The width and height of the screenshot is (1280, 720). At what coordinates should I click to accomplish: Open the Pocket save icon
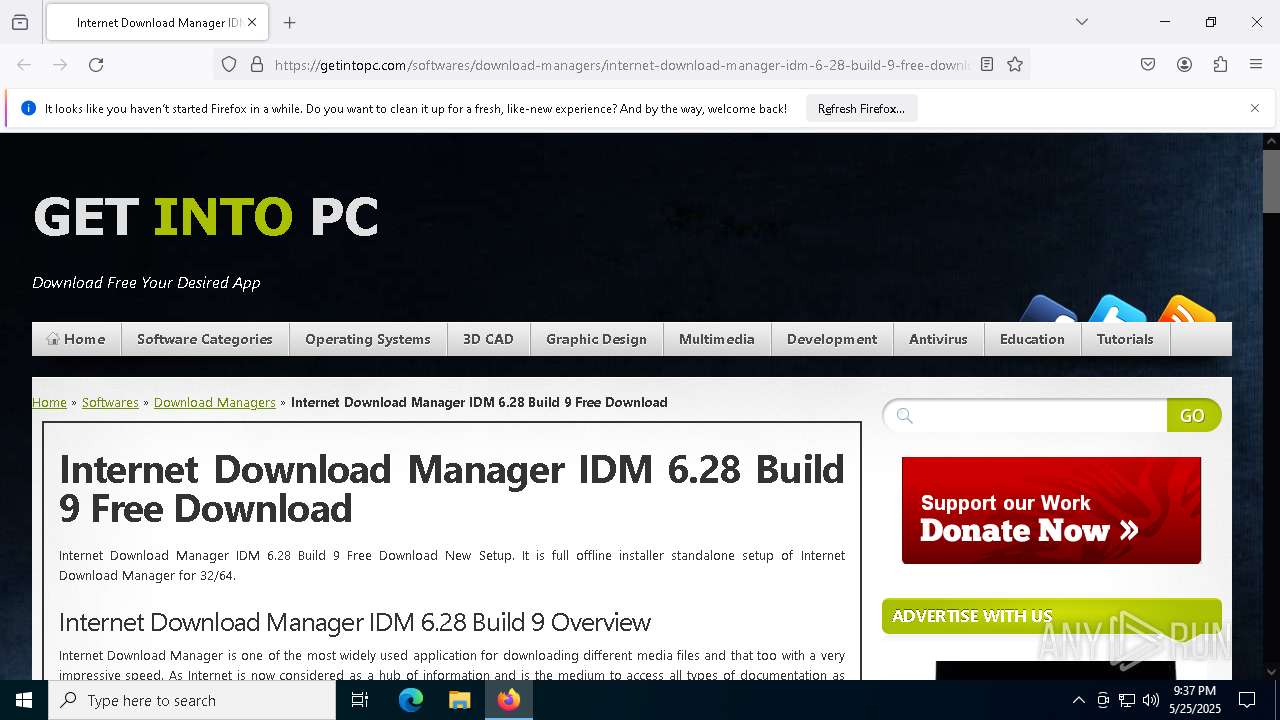[1148, 64]
